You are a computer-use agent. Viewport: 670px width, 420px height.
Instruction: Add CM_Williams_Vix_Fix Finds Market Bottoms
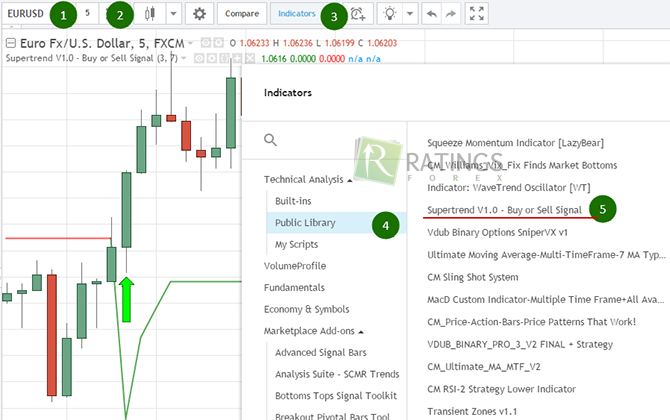(522, 165)
